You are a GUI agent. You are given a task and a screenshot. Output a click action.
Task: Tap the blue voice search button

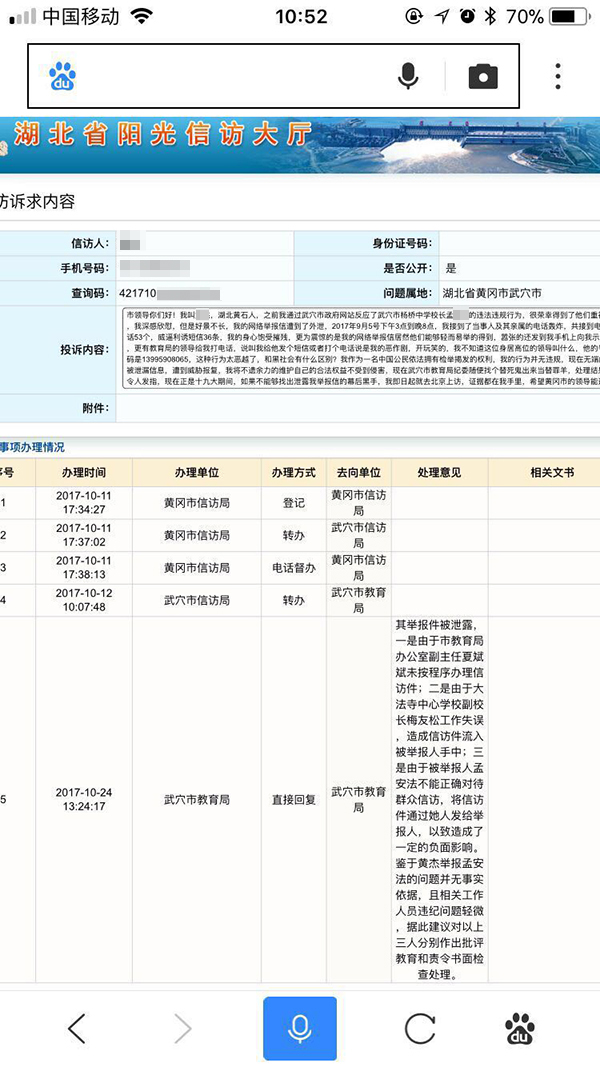tap(300, 1028)
